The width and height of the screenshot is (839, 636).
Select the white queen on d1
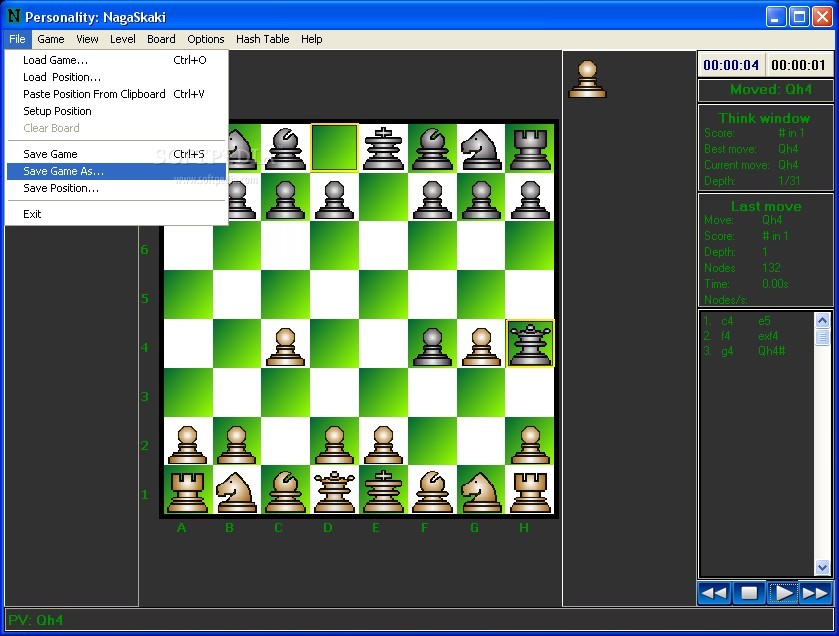click(334, 491)
